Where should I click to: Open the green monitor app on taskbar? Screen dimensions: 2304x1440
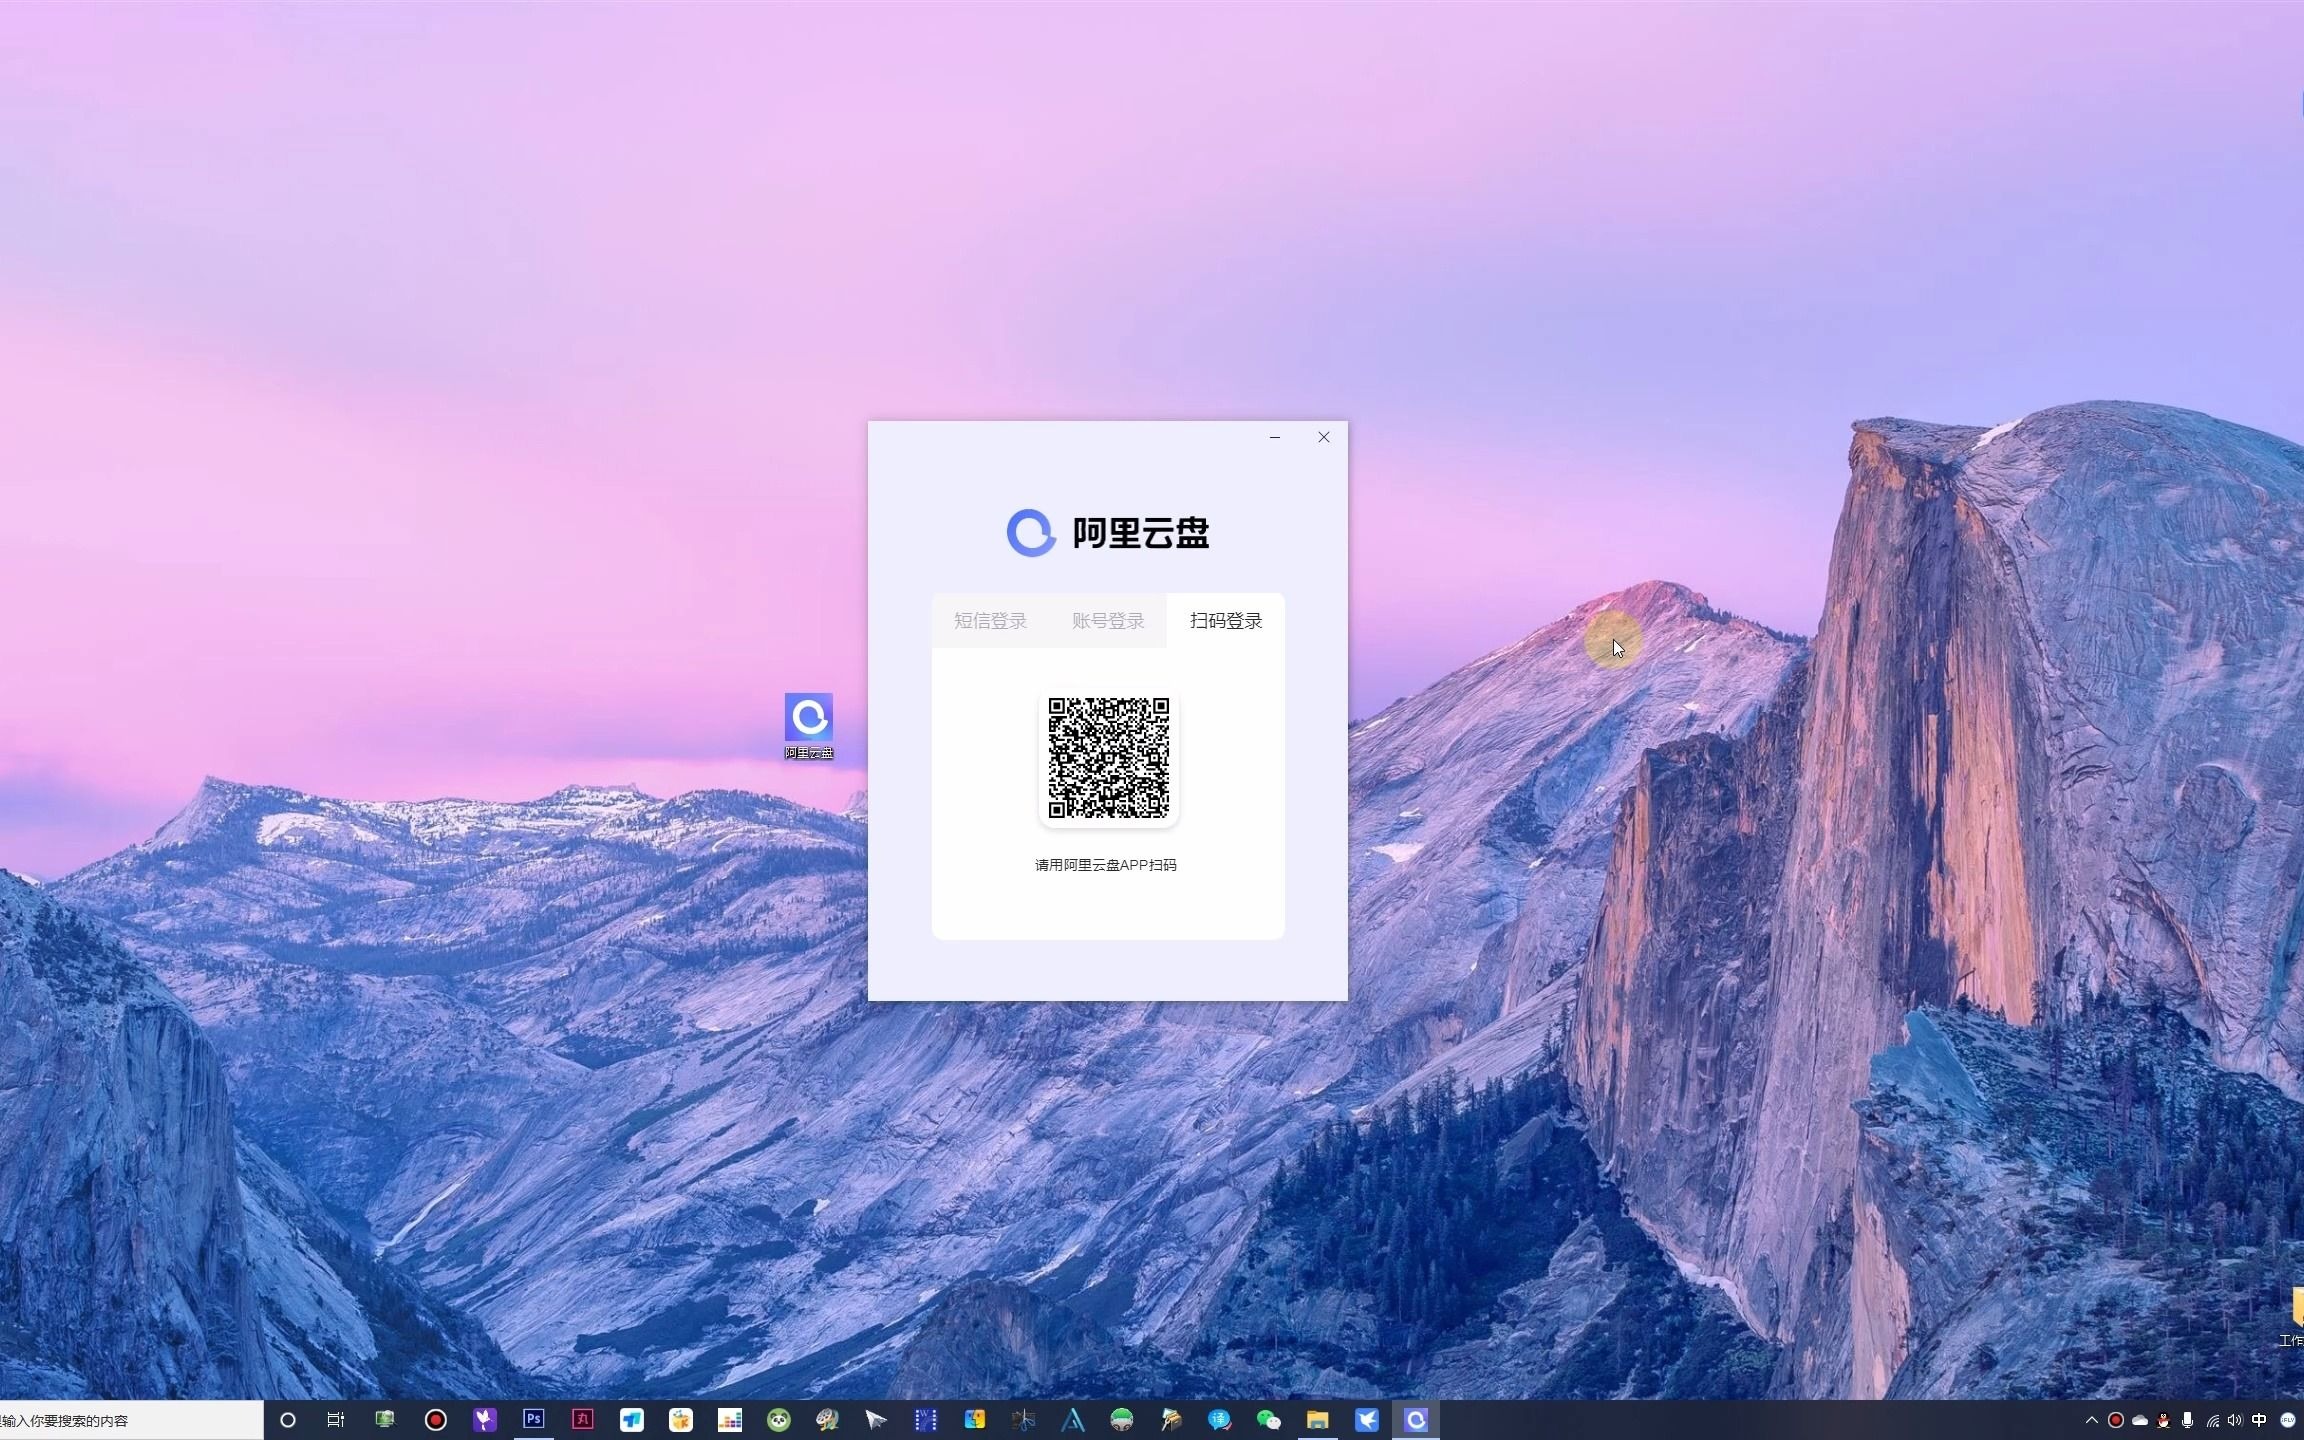click(385, 1420)
